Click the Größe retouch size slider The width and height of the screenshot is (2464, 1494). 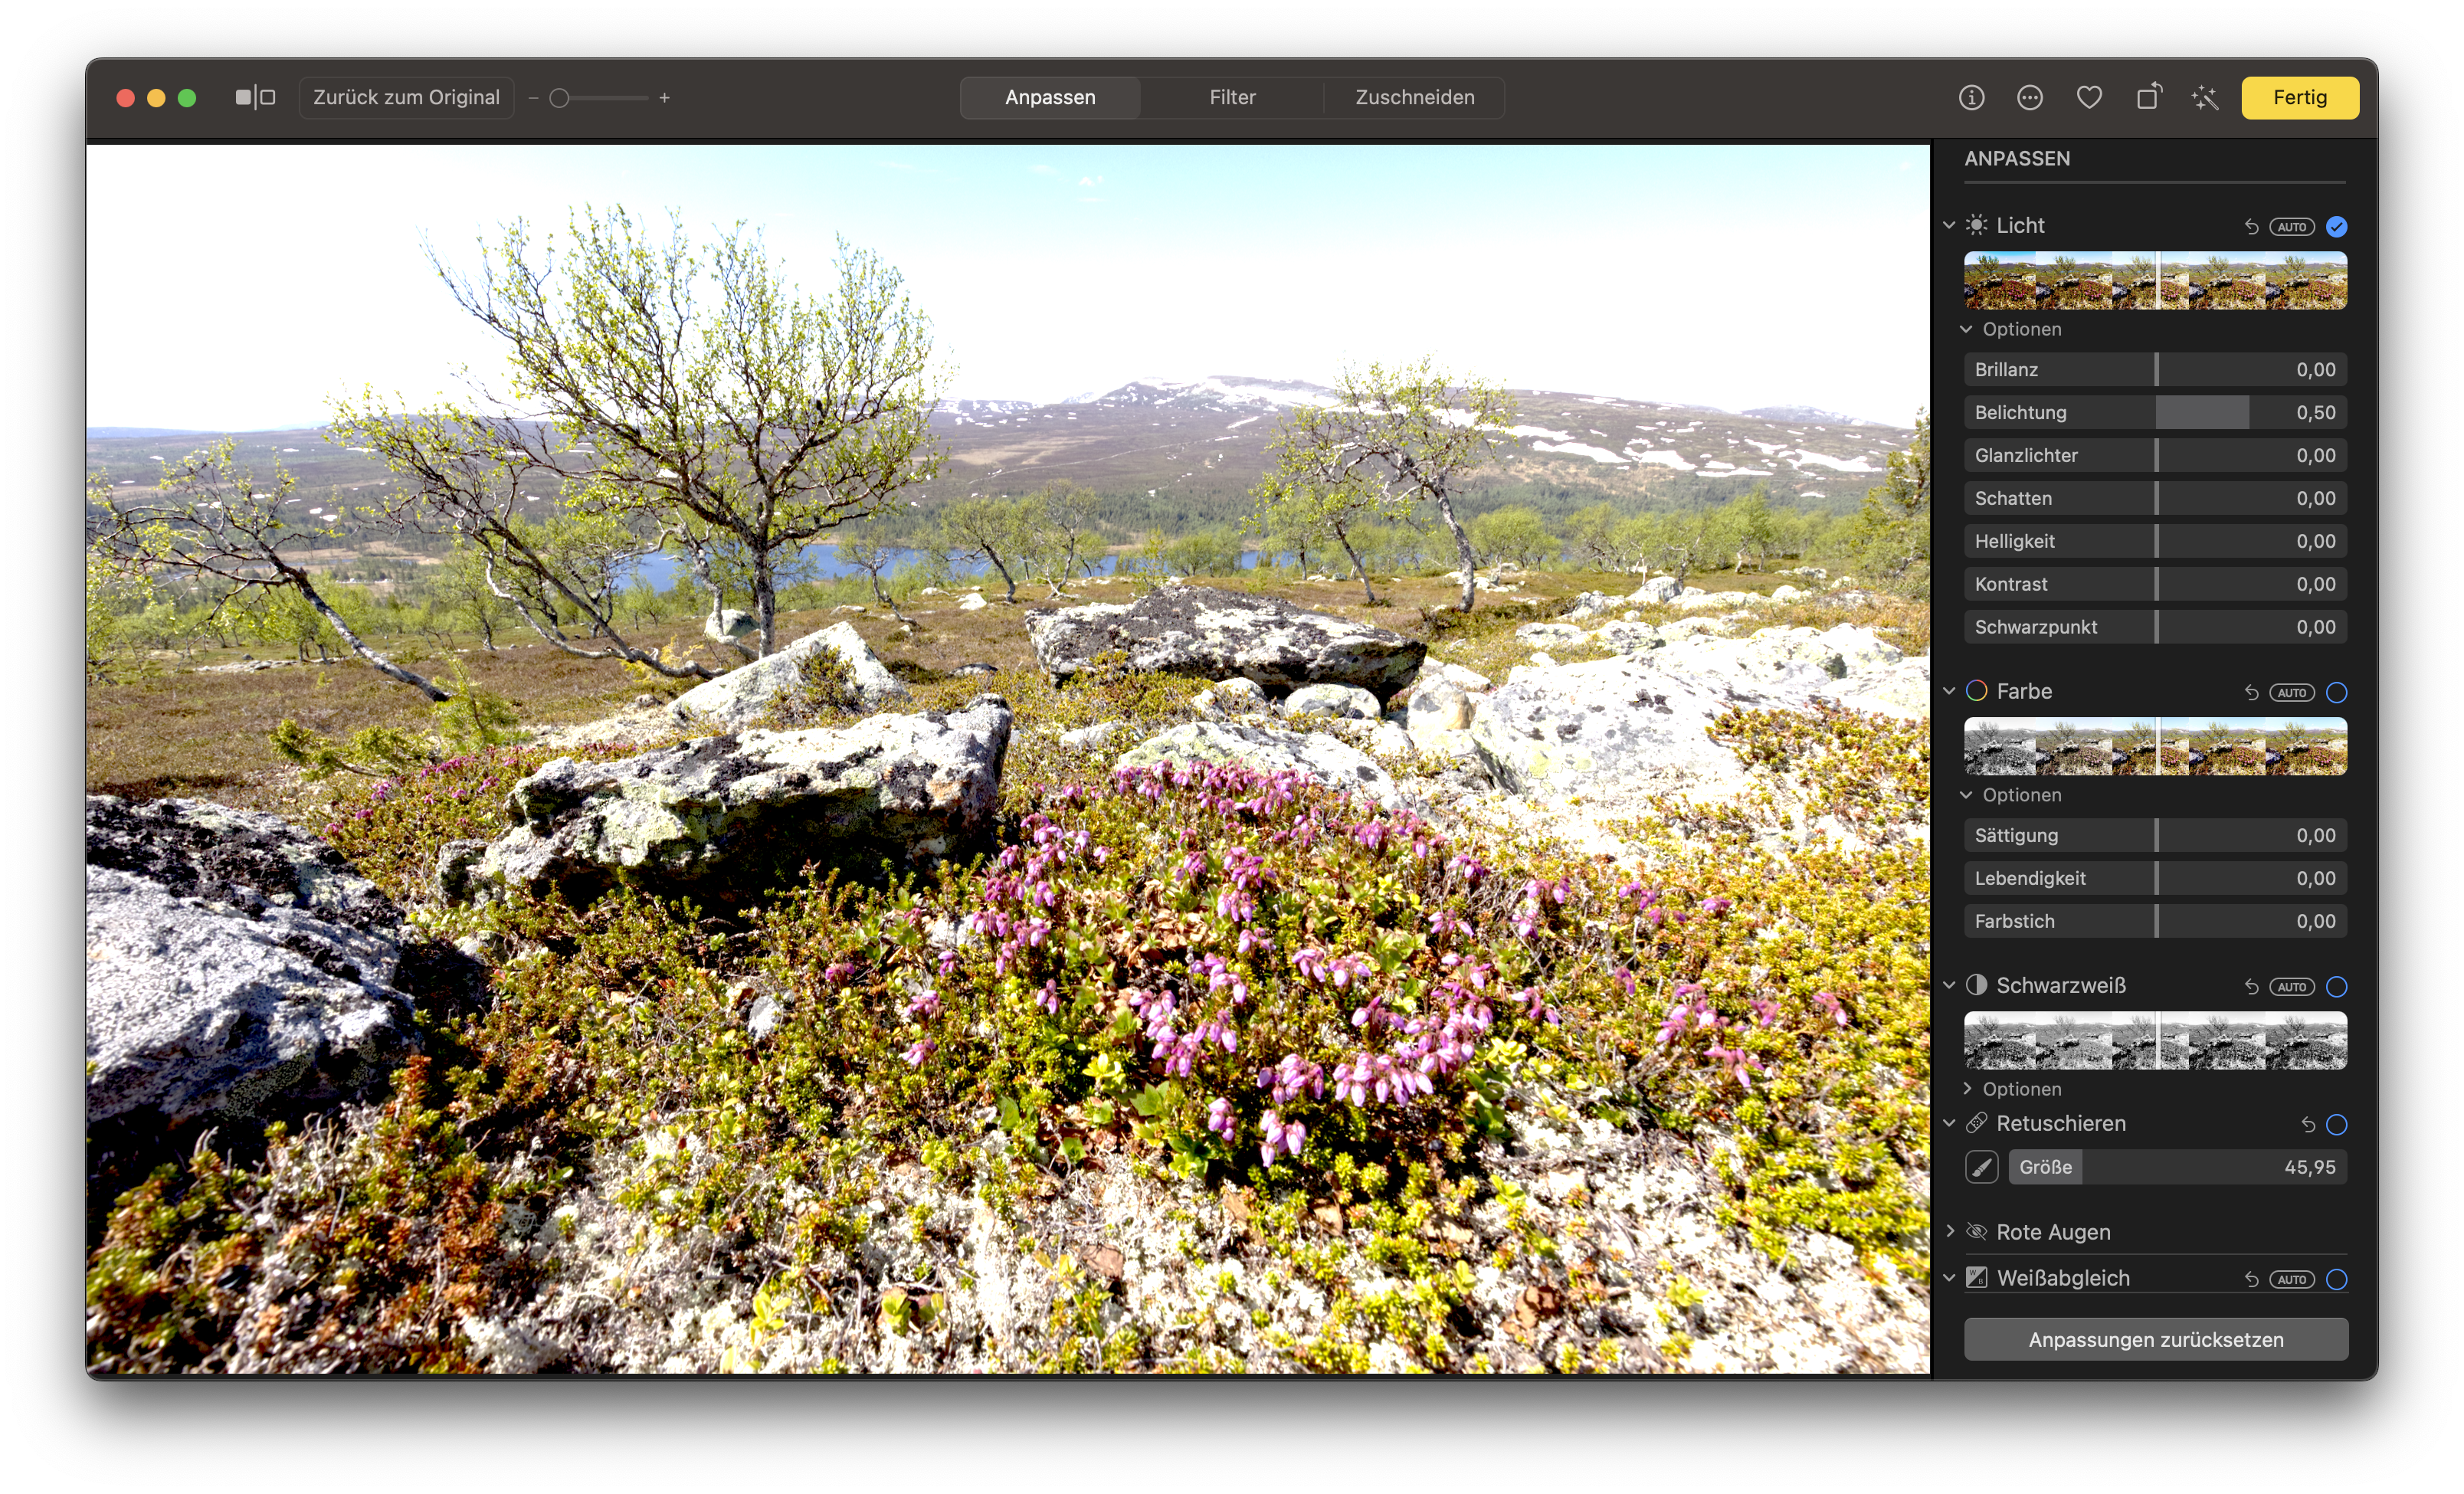2178,1167
